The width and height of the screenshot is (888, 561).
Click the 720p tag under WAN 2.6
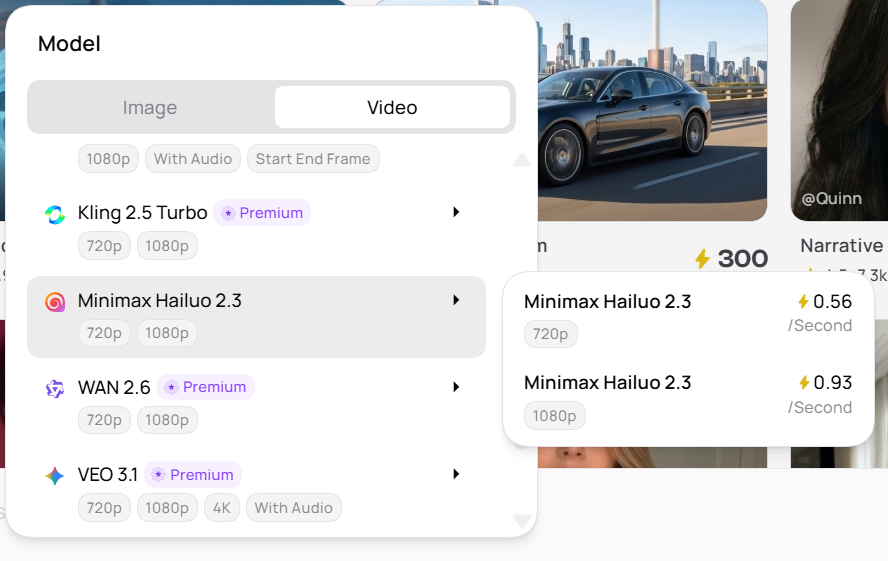click(x=104, y=420)
